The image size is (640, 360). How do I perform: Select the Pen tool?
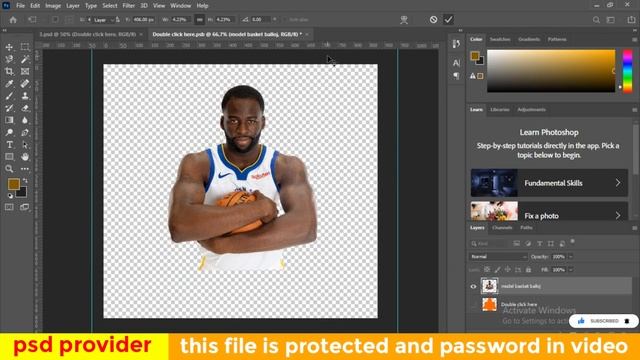pyautogui.click(x=25, y=132)
